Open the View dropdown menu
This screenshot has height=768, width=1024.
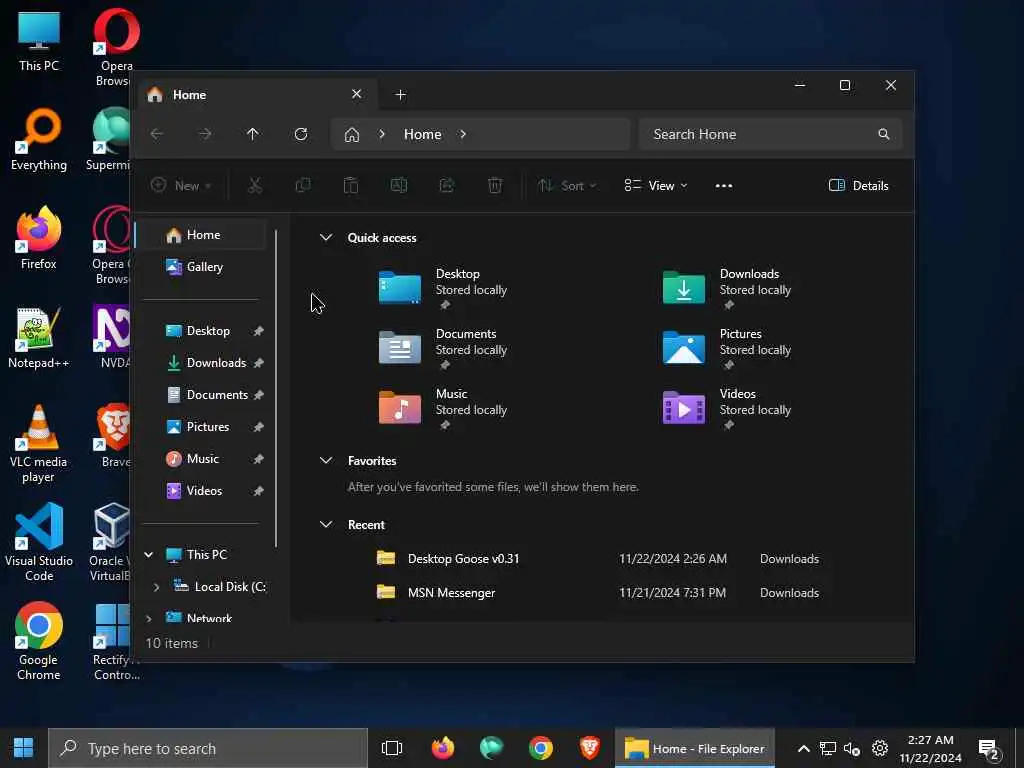[656, 185]
